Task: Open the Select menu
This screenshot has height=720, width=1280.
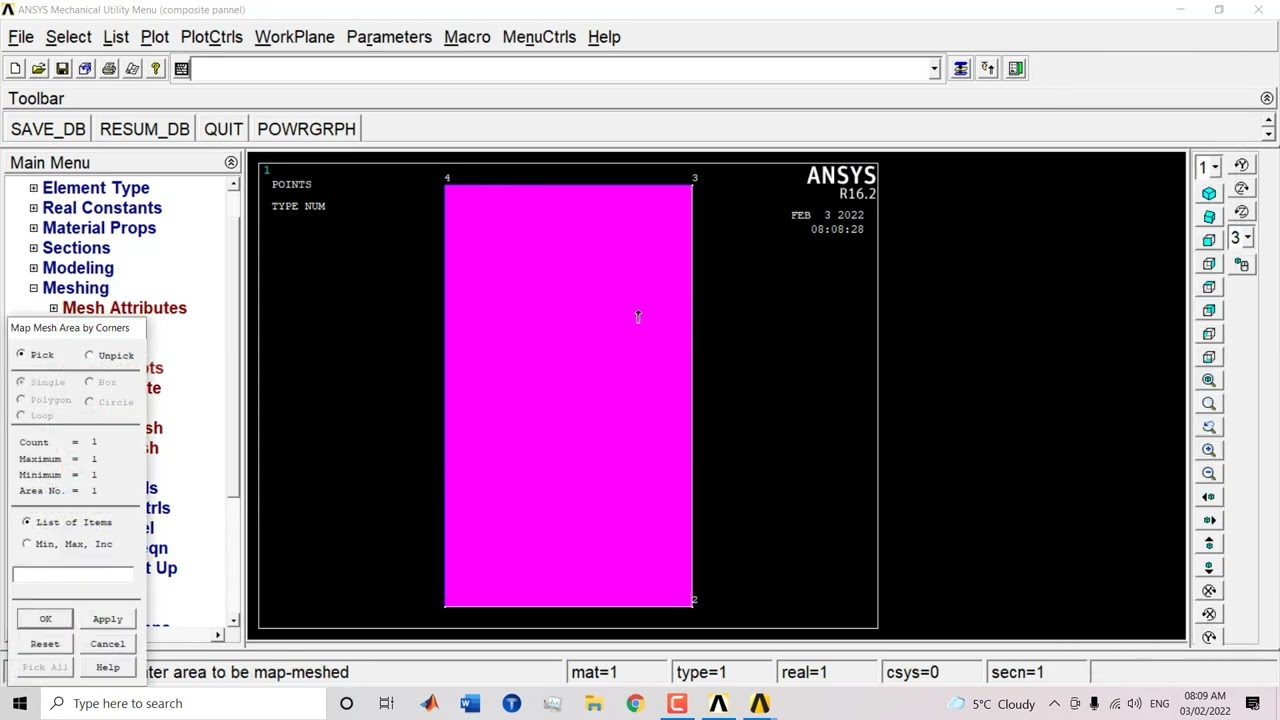Action: pyautogui.click(x=69, y=37)
